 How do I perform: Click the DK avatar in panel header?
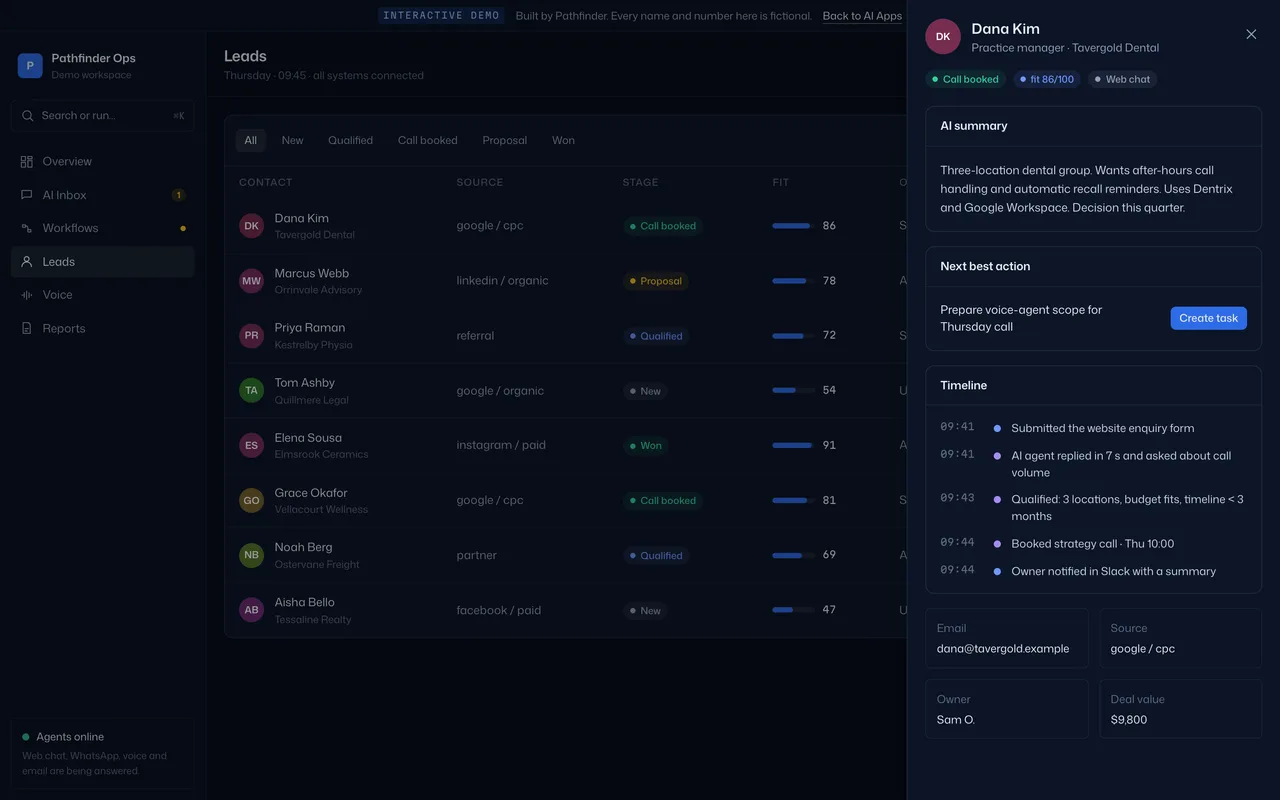[x=943, y=37]
